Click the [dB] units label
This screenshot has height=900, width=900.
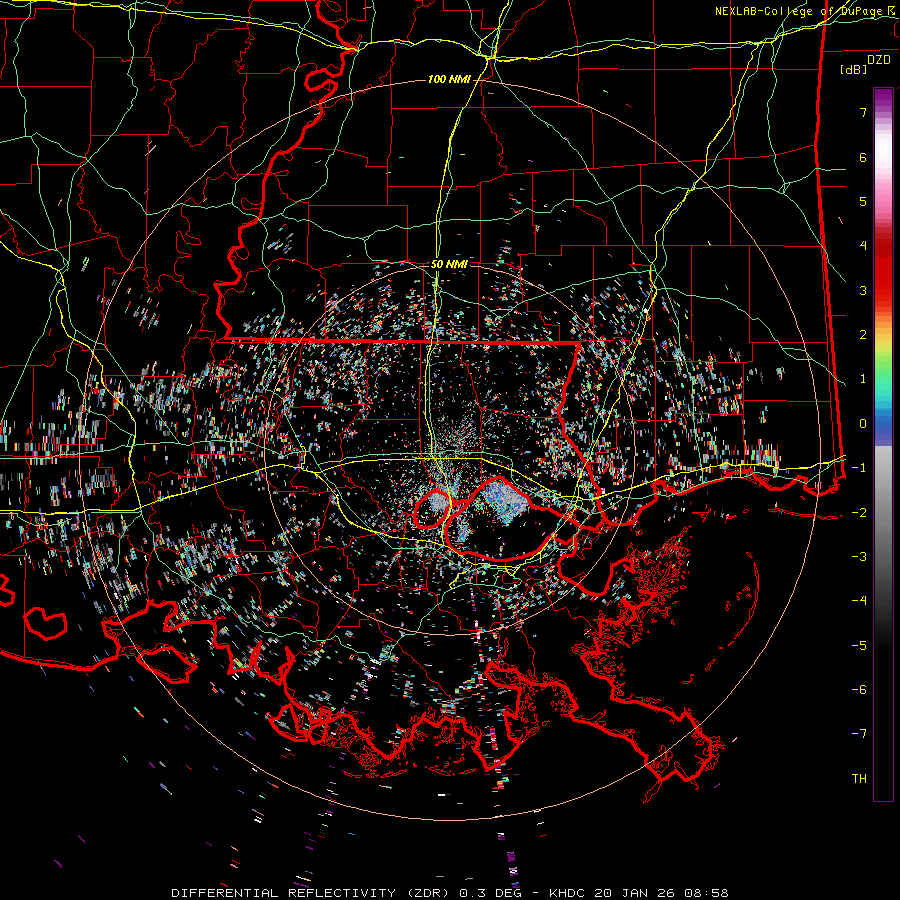[x=854, y=69]
